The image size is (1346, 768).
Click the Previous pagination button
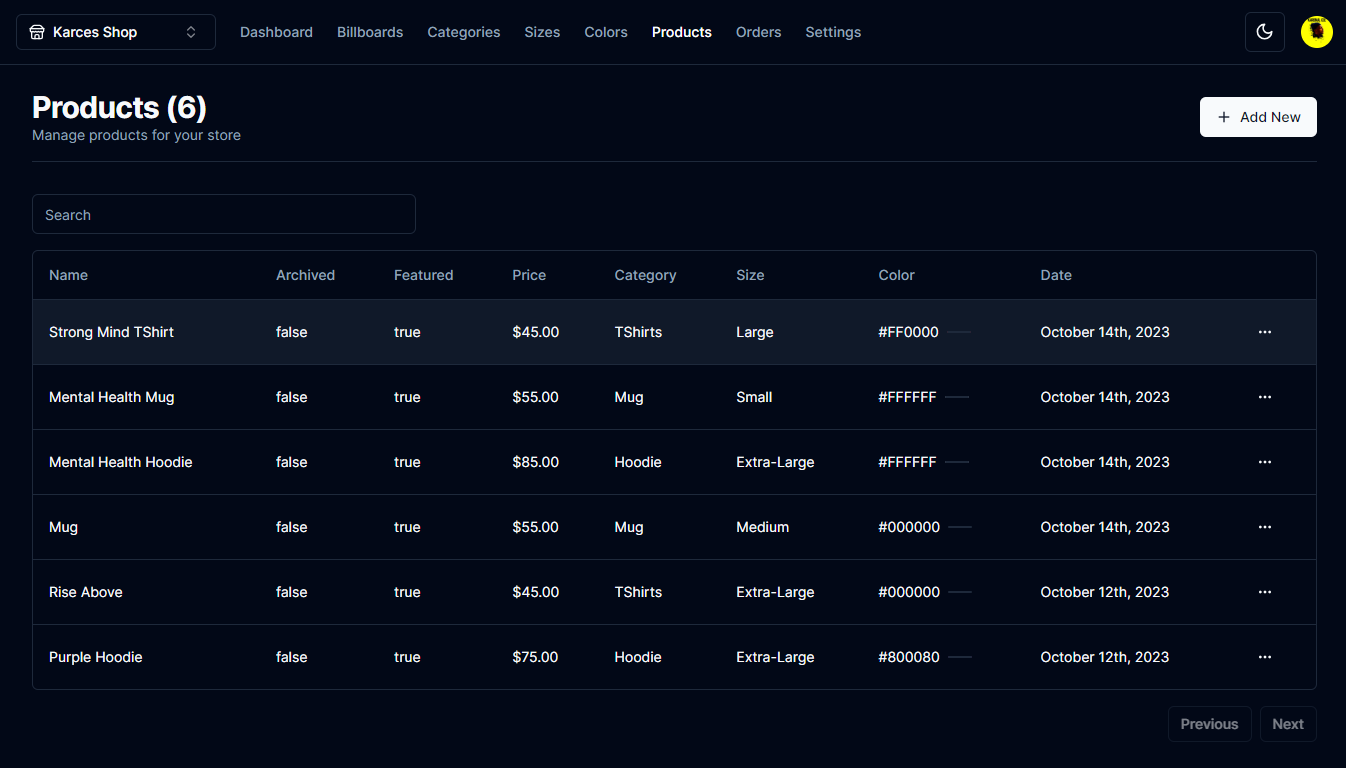click(1209, 723)
